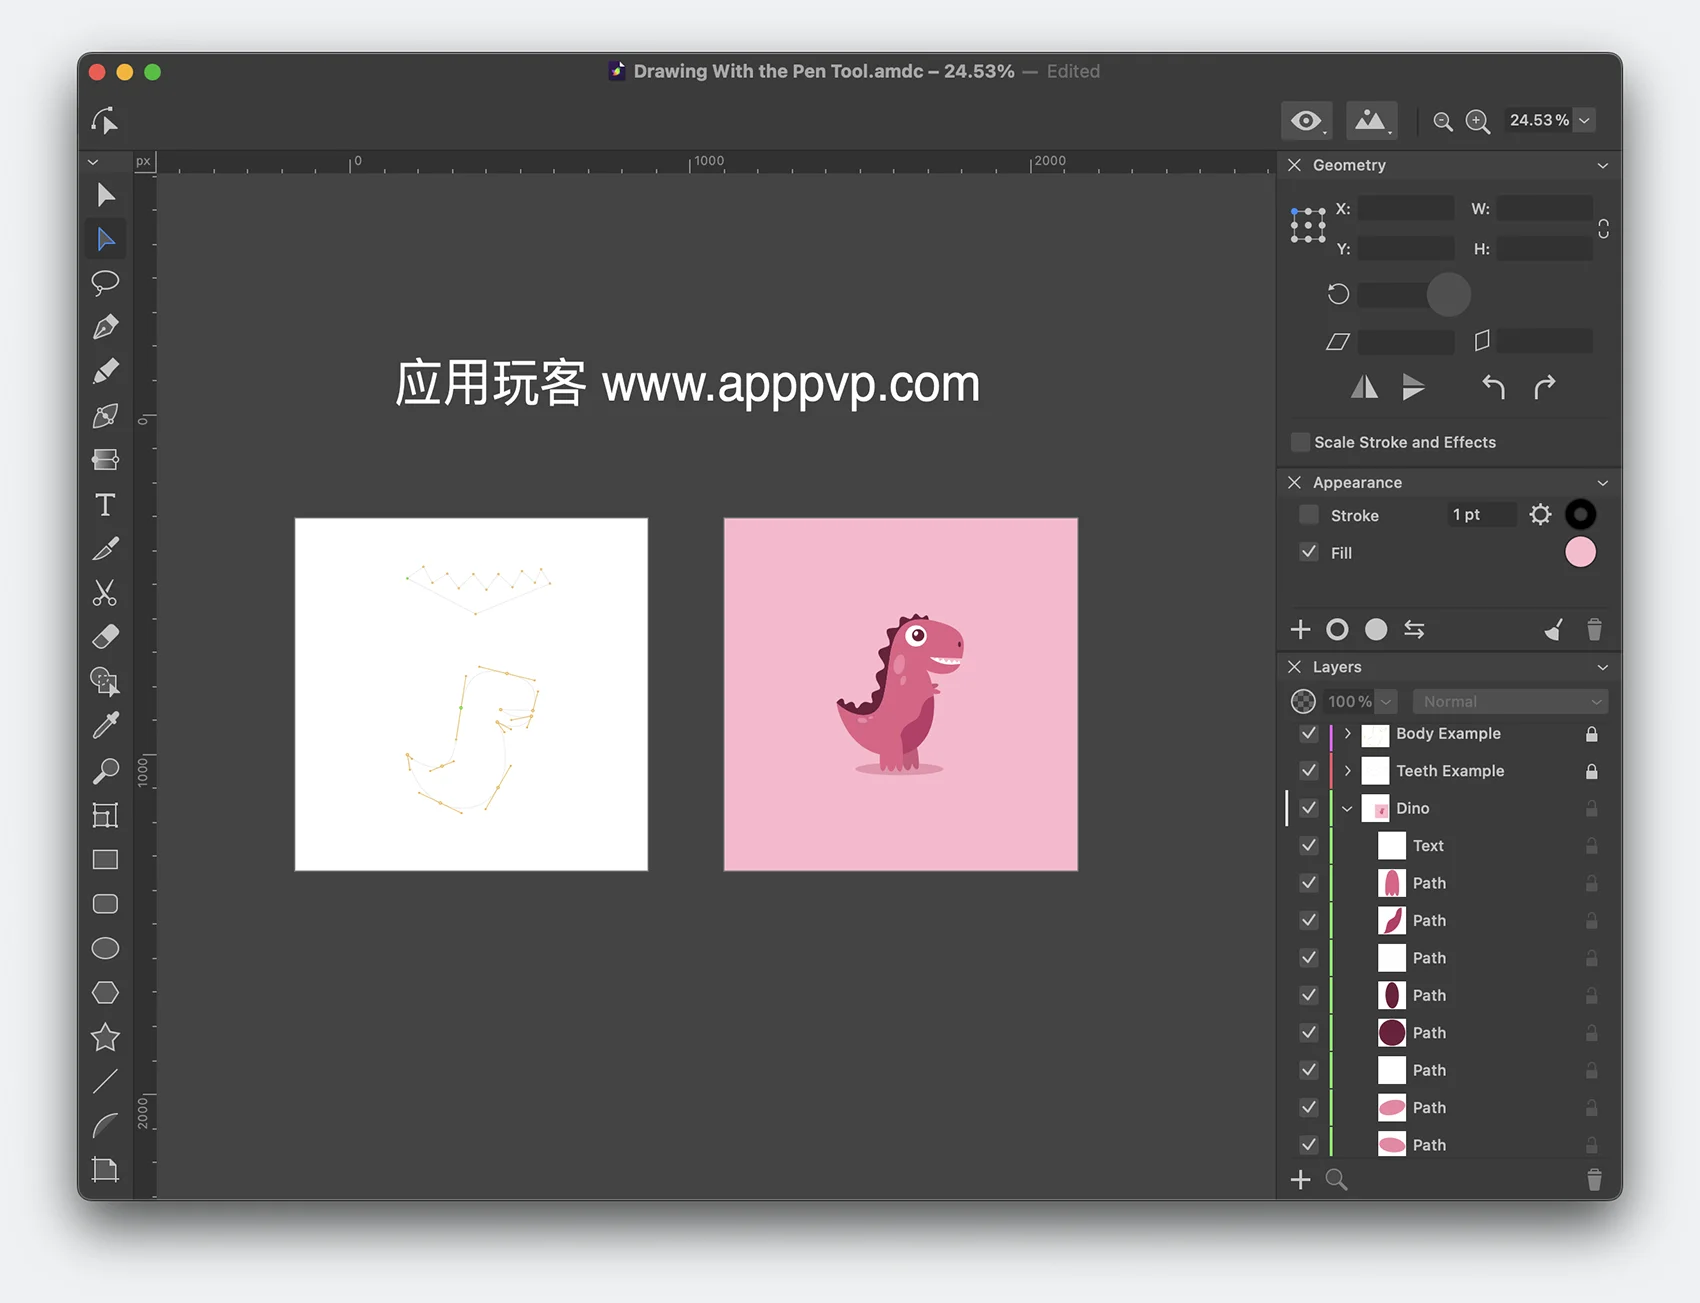
Task: Uncheck the Fill checkbox
Action: [1308, 552]
